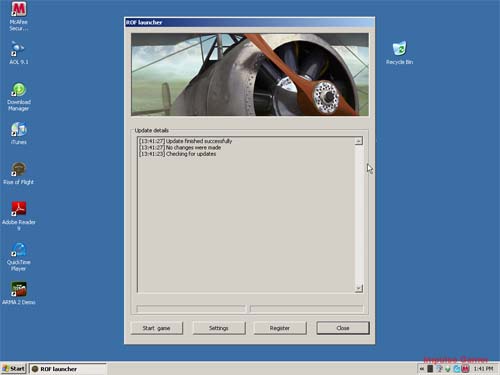The image size is (500, 375).
Task: Click the ROF launcher title bar
Action: tap(250, 22)
